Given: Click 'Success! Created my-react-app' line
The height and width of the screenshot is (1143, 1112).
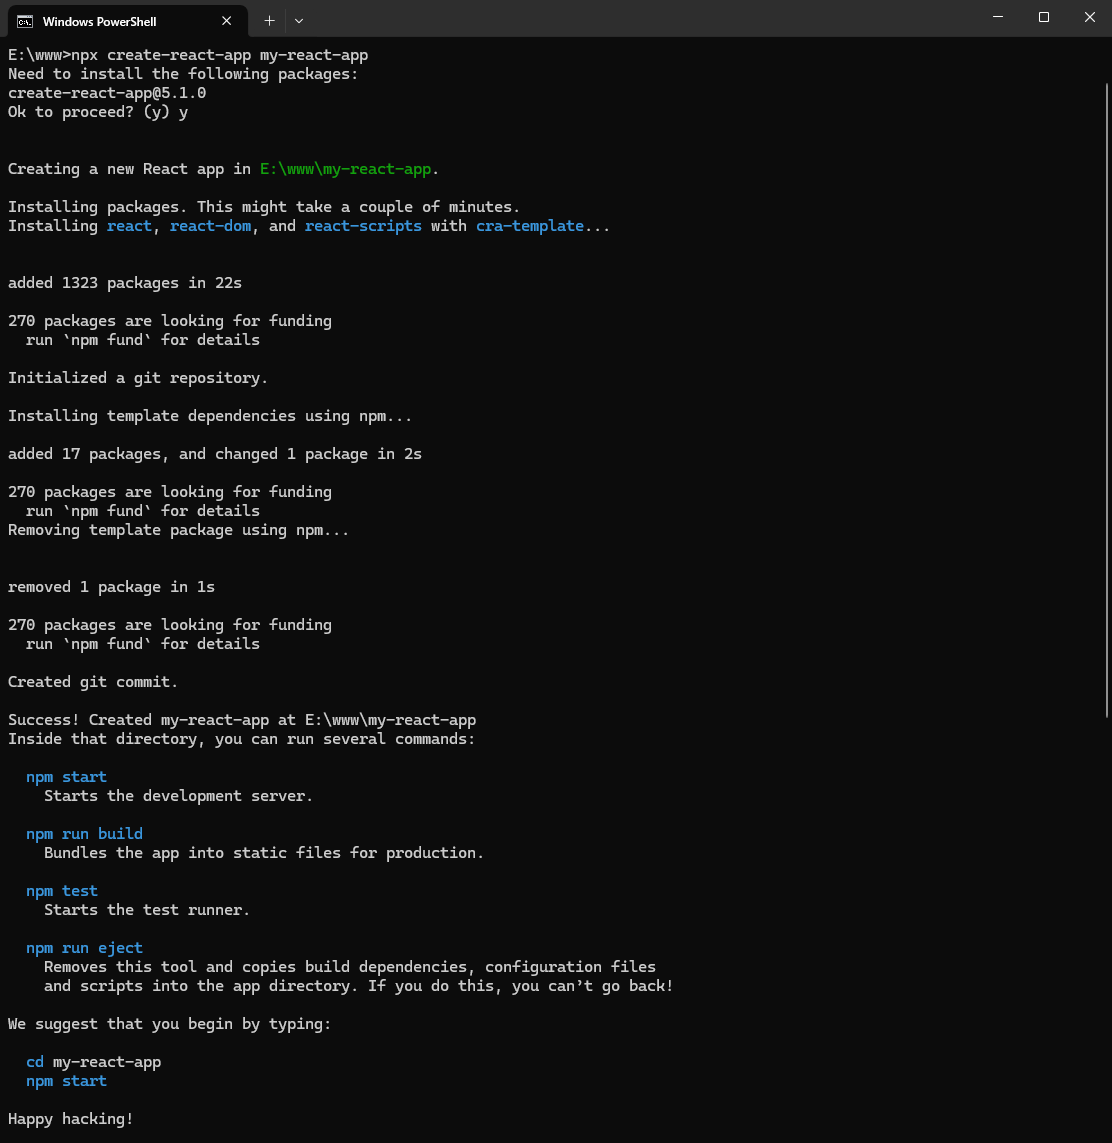Looking at the screenshot, I should click(242, 720).
